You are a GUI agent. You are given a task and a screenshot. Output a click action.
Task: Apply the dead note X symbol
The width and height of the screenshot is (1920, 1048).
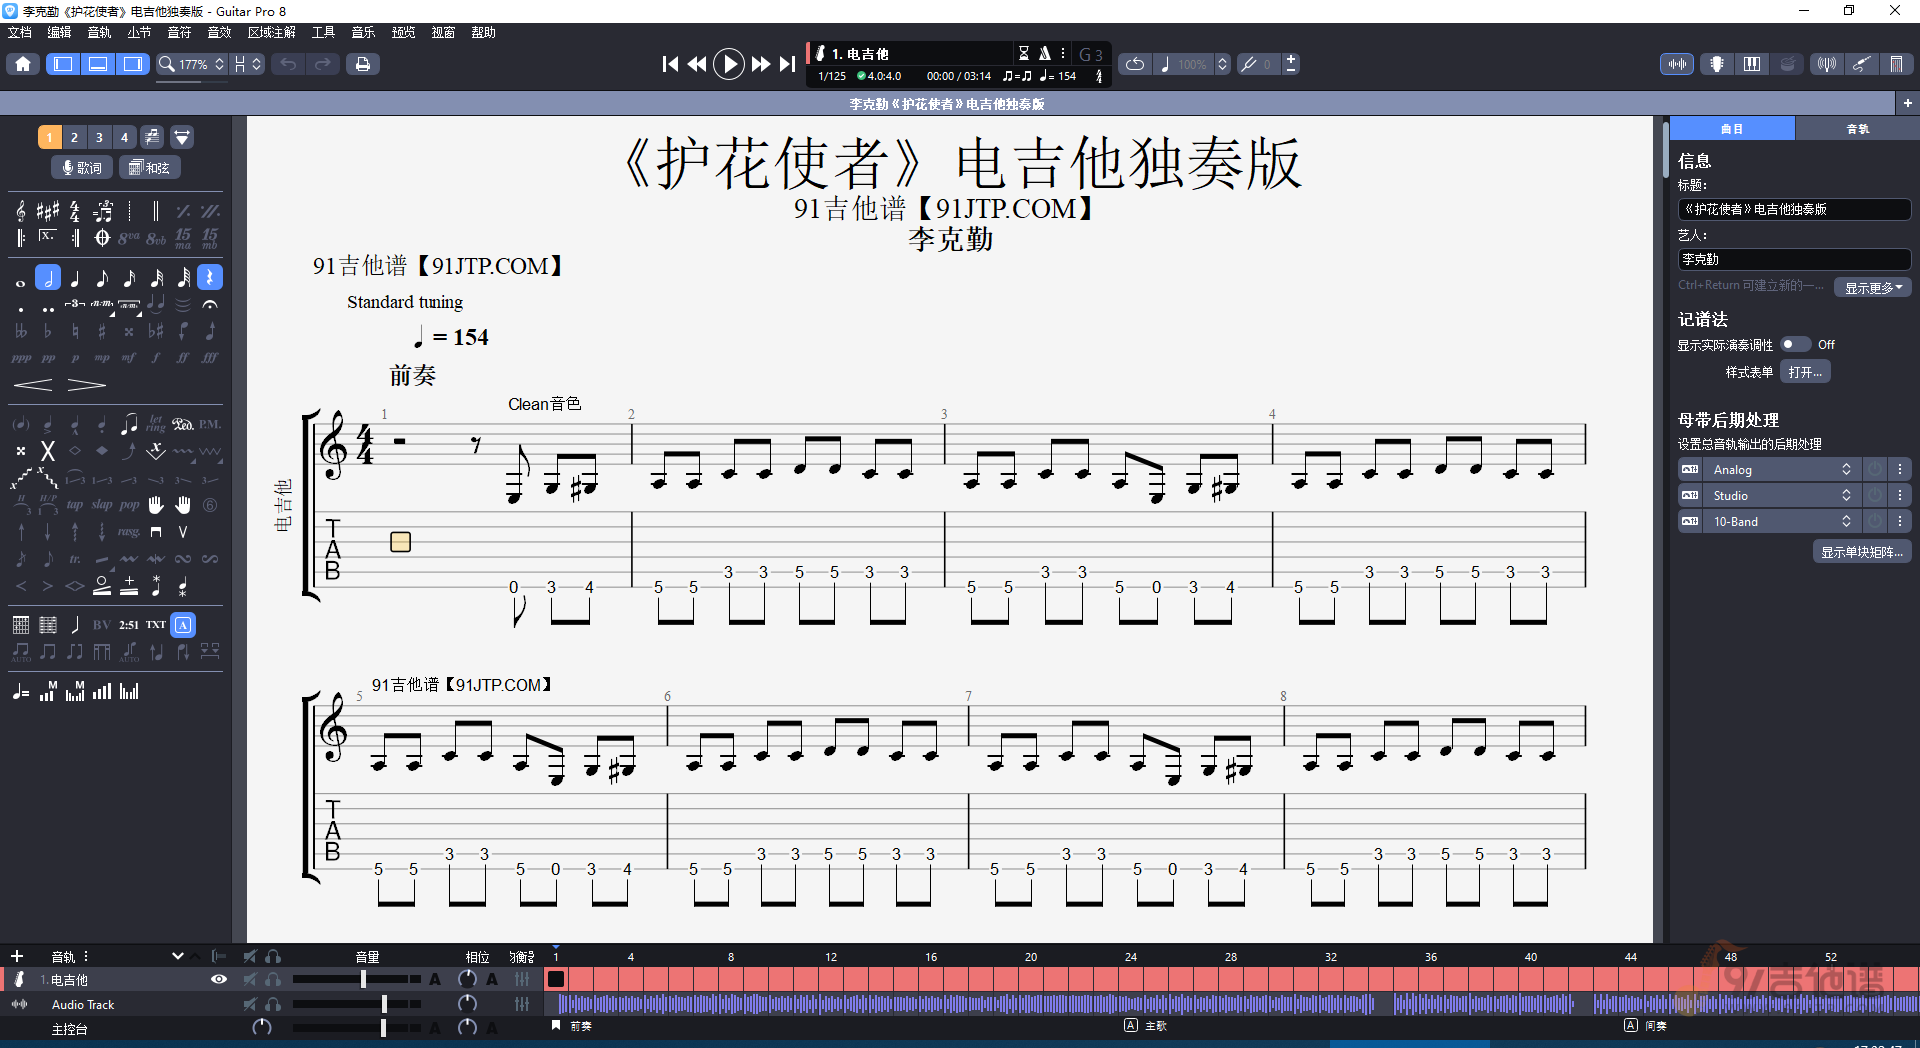48,451
